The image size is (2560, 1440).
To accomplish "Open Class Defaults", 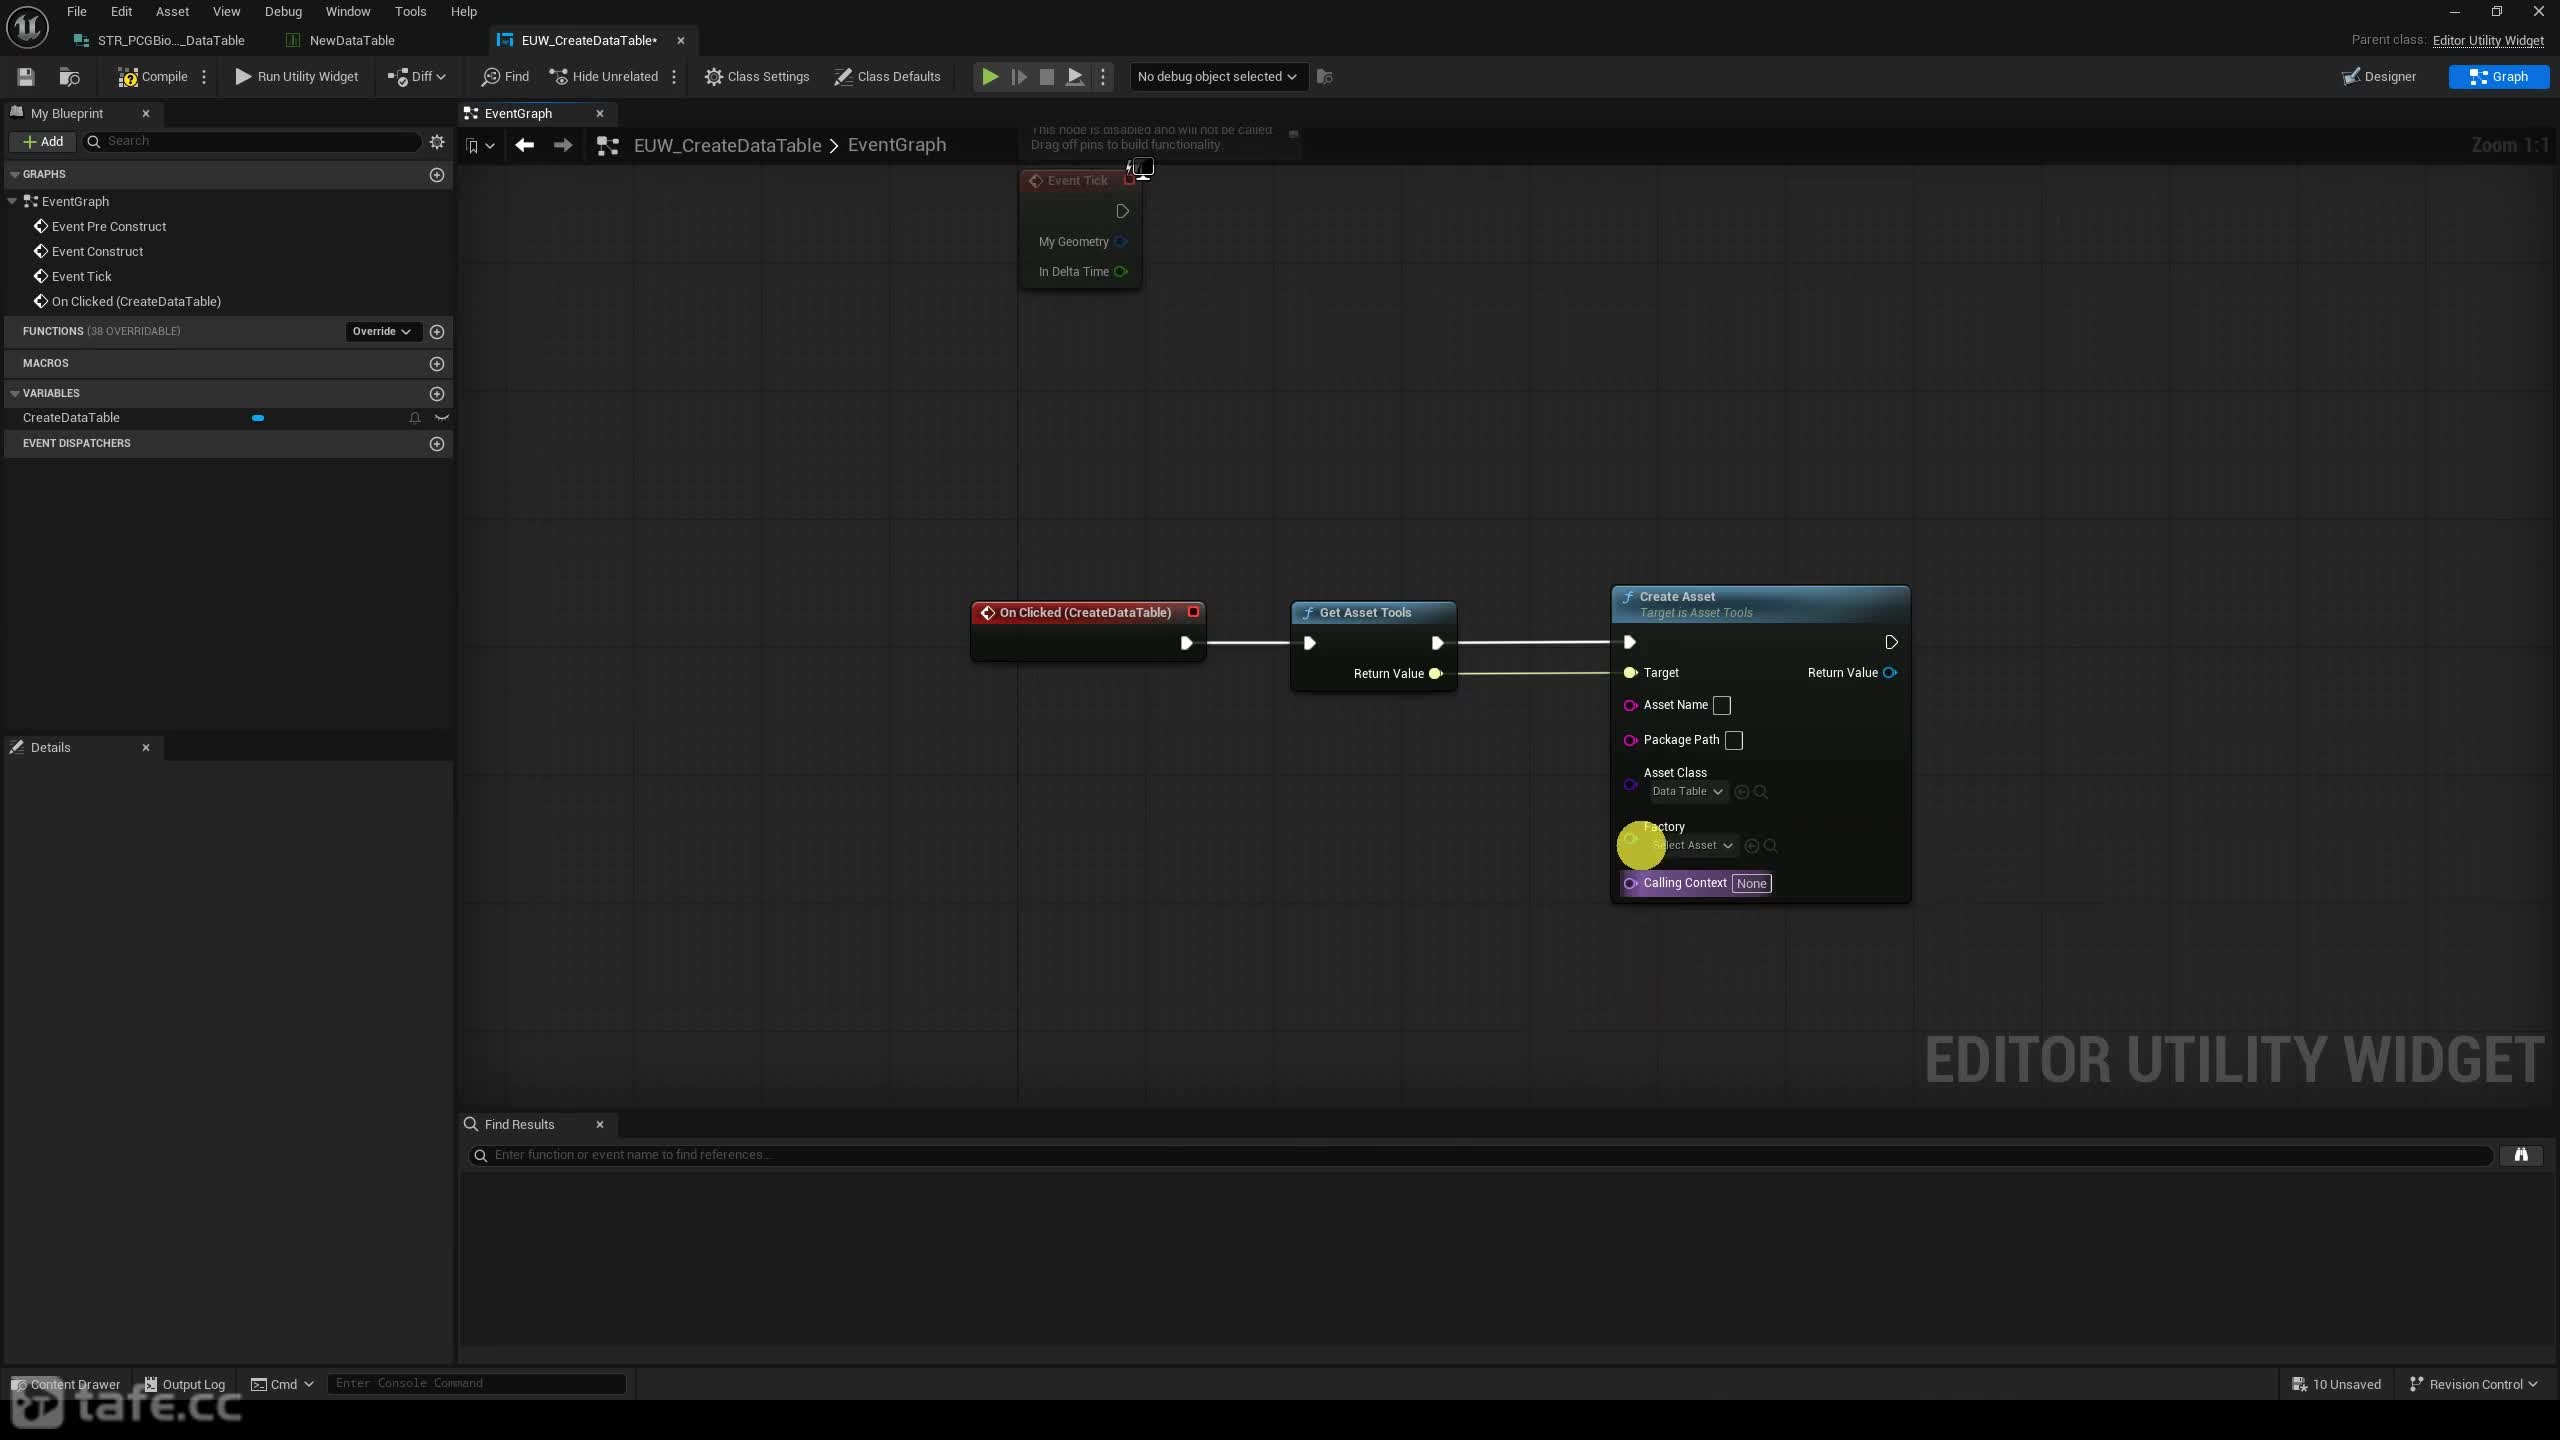I will click(887, 77).
